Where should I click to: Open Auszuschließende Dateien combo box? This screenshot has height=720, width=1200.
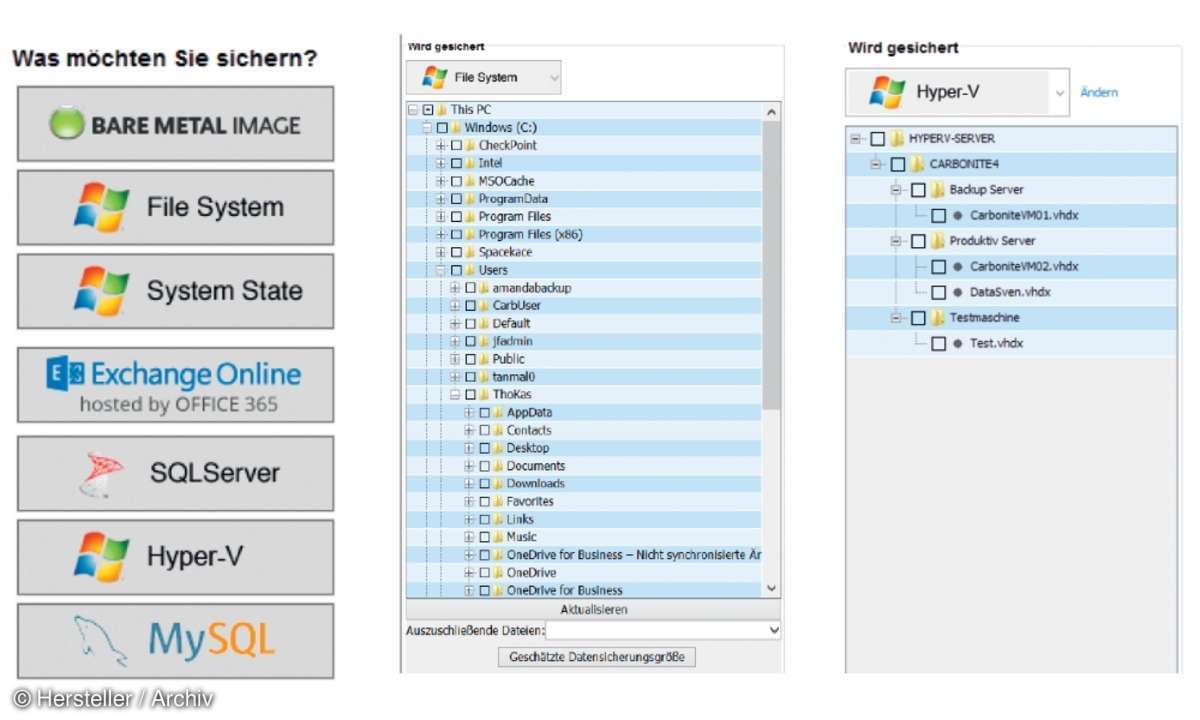[664, 630]
